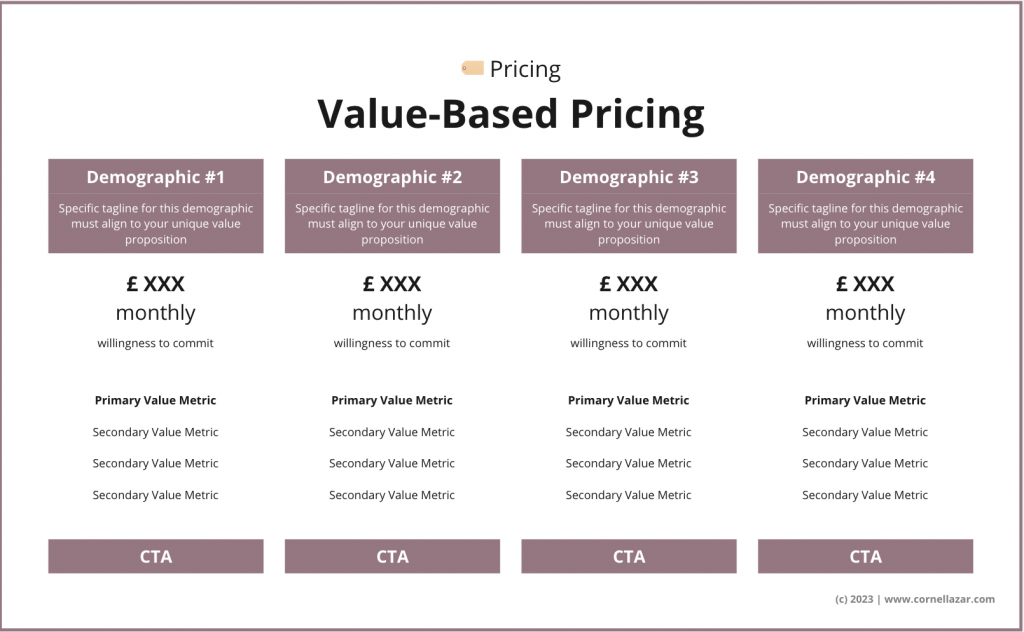Click 'monthly' label in Demographic #4 column

[865, 313]
